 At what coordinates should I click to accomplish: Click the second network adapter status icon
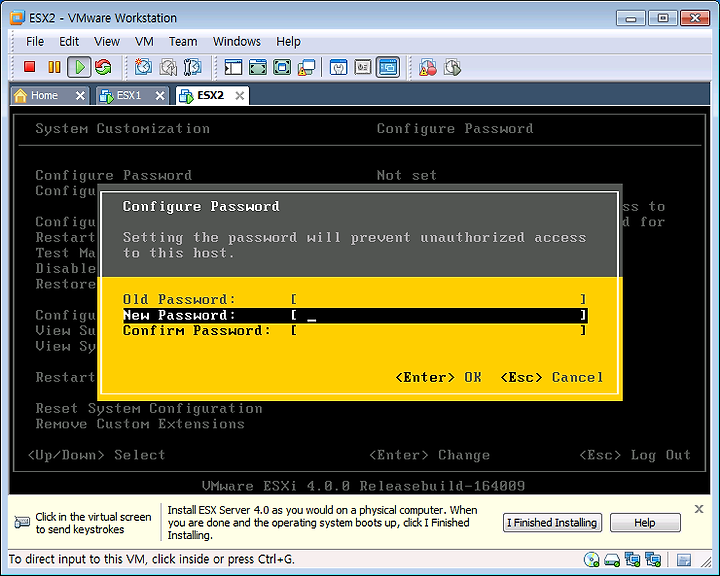tap(652, 559)
